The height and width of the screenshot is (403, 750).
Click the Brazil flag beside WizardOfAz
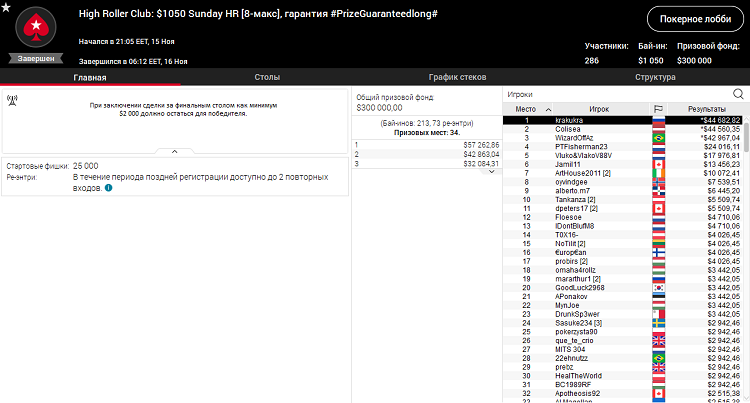point(658,138)
